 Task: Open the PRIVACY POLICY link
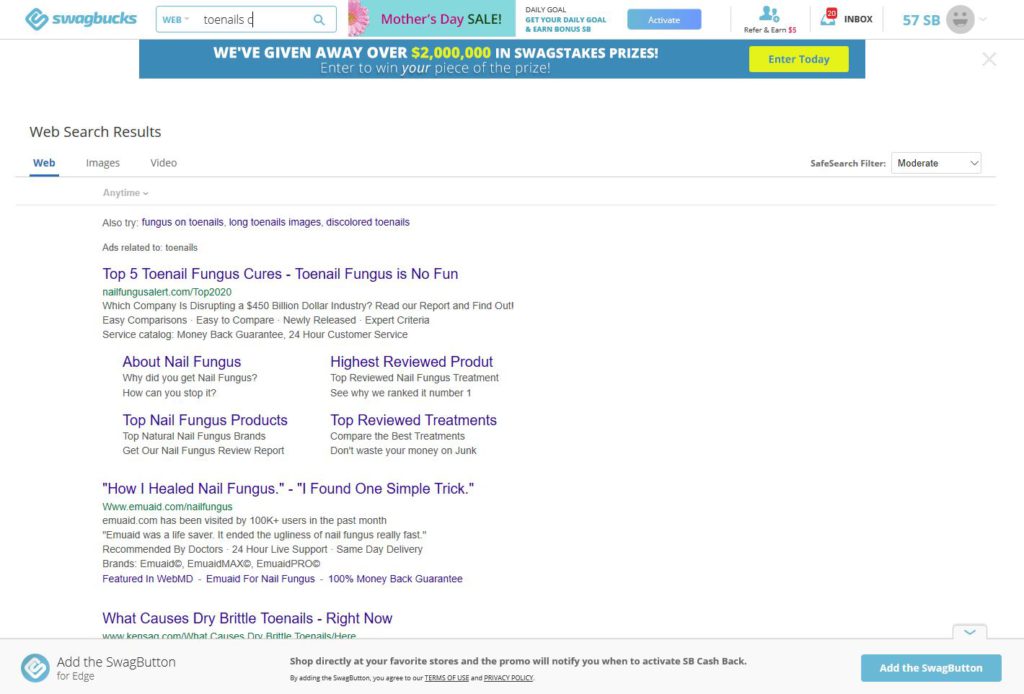[x=508, y=678]
